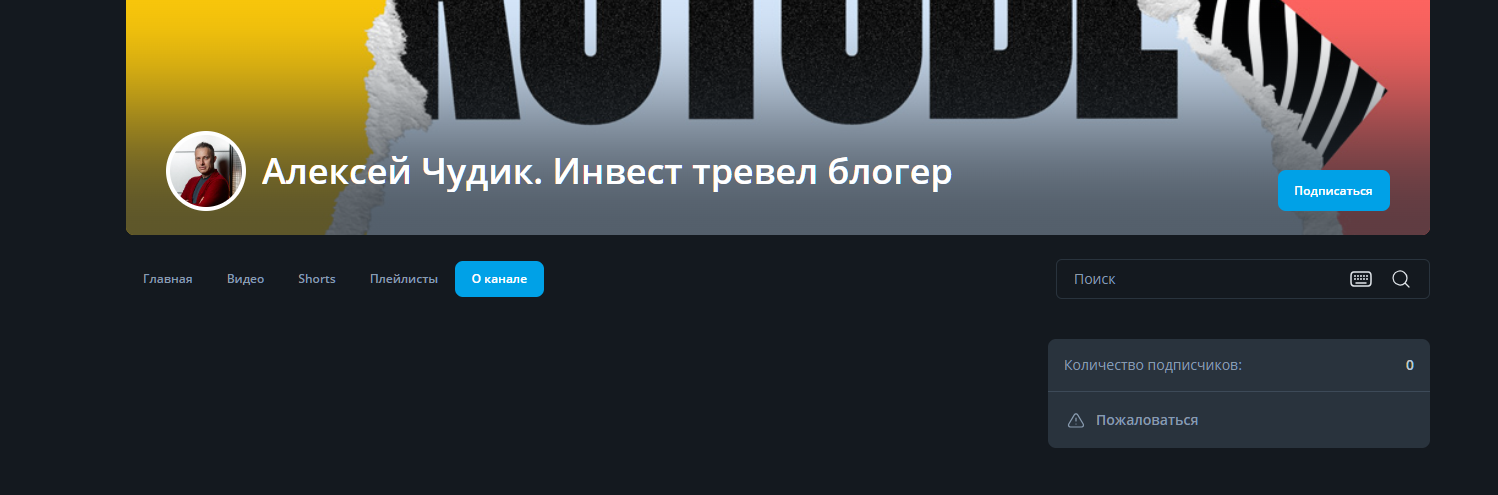Viewport: 1498px width, 495px height.
Task: Click the Количество подписчиков label
Action: 1153,365
